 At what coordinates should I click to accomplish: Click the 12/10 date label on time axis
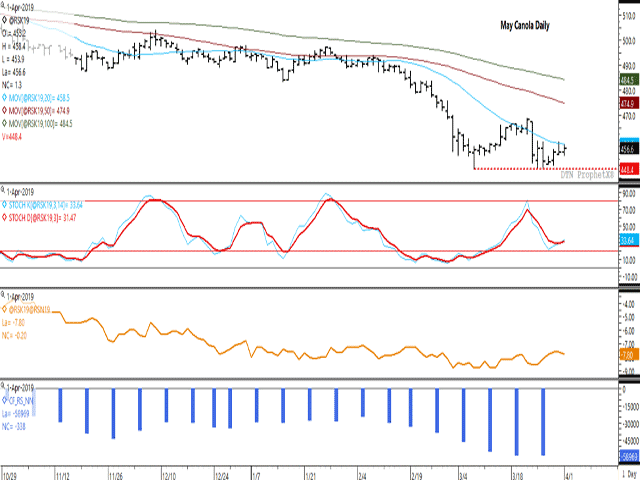169,476
